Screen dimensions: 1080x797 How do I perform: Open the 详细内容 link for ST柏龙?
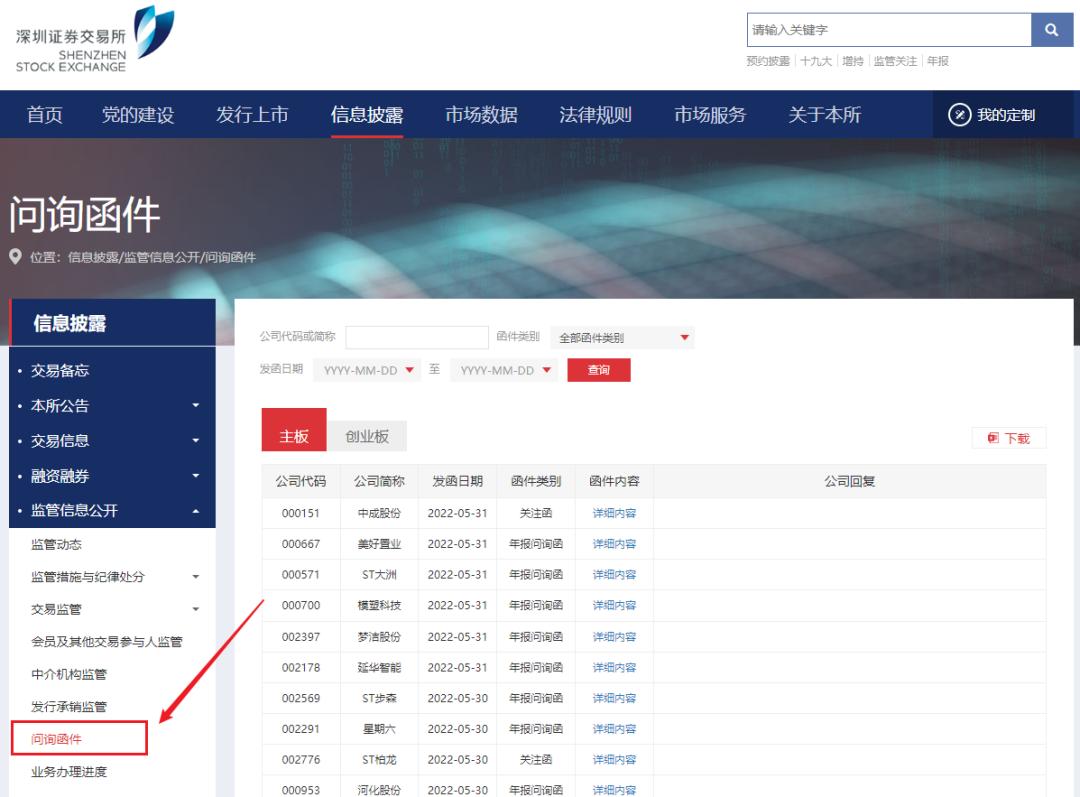(619, 759)
